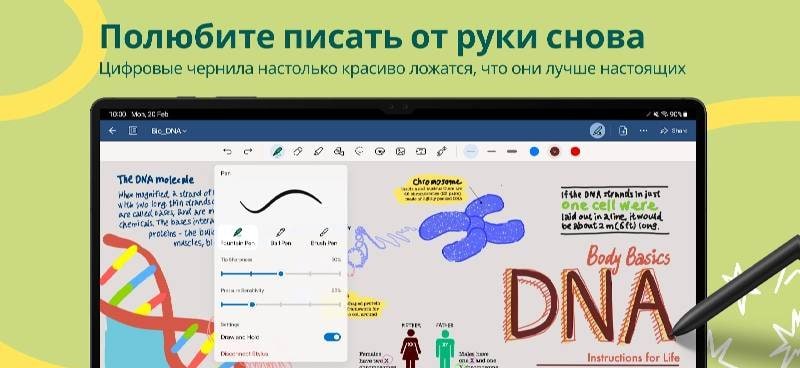Screen dimensions: 800x368
Task: Open the three-dot more options menu
Action: pos(643,131)
